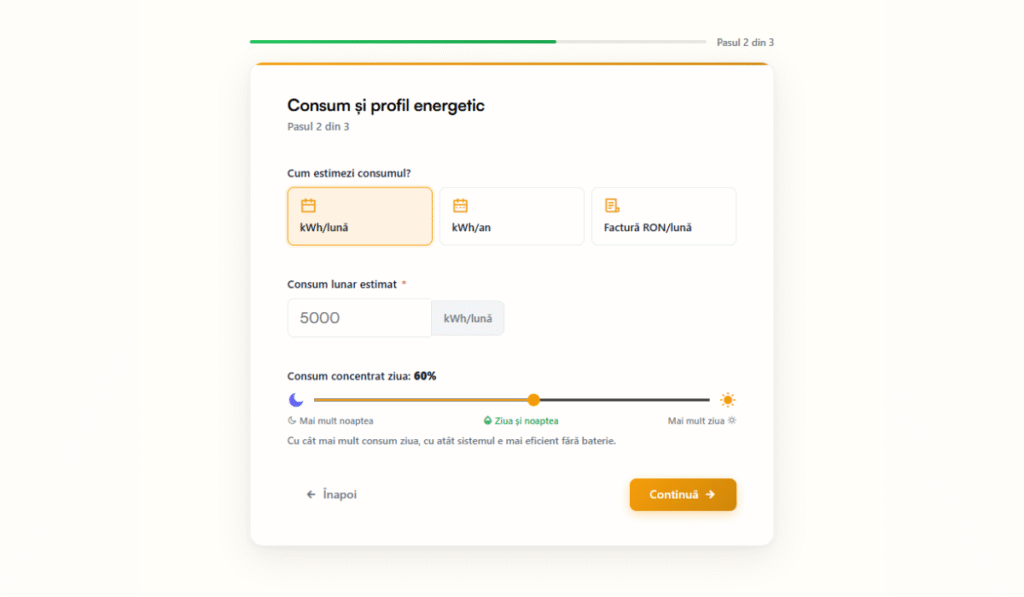Click small sun icon after 'Mai mult ziua'
The image size is (1024, 597).
pyautogui.click(x=732, y=421)
